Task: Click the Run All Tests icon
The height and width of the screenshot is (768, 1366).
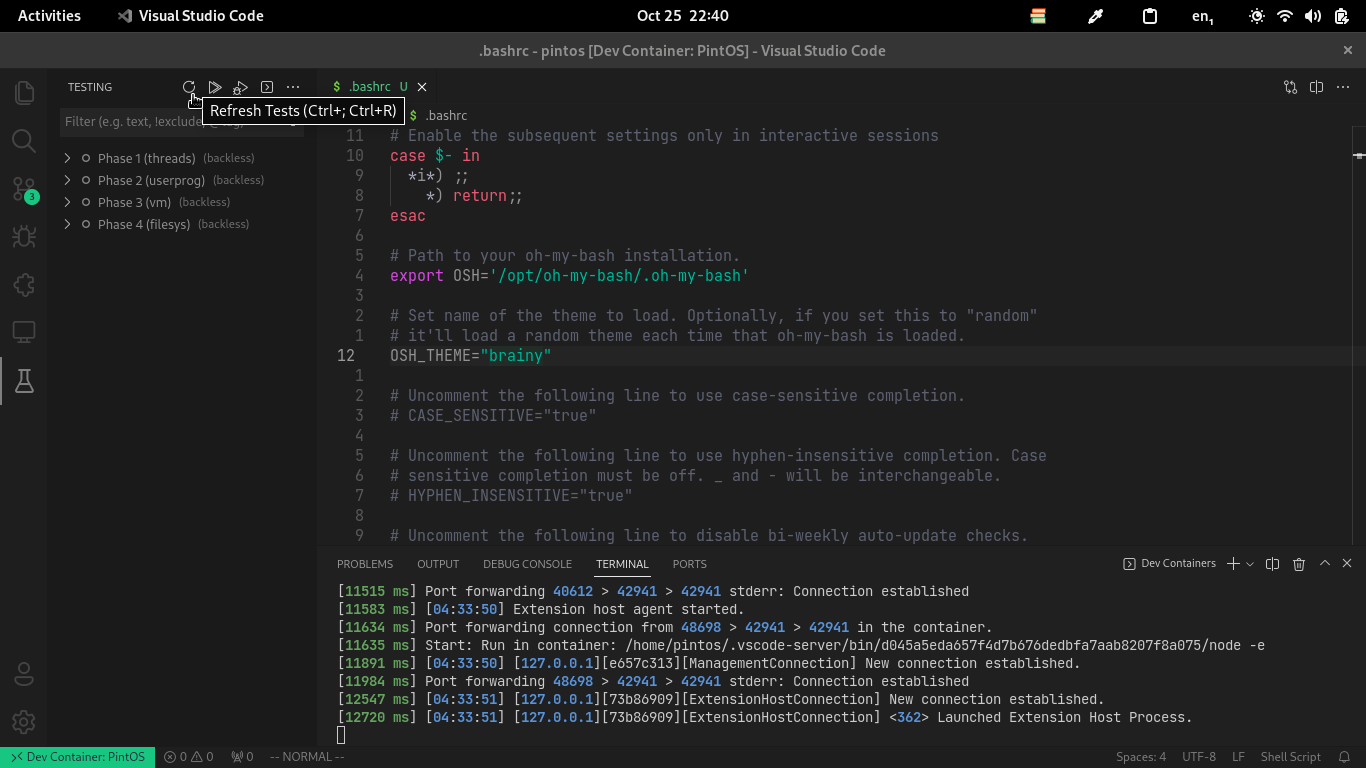Action: (215, 87)
